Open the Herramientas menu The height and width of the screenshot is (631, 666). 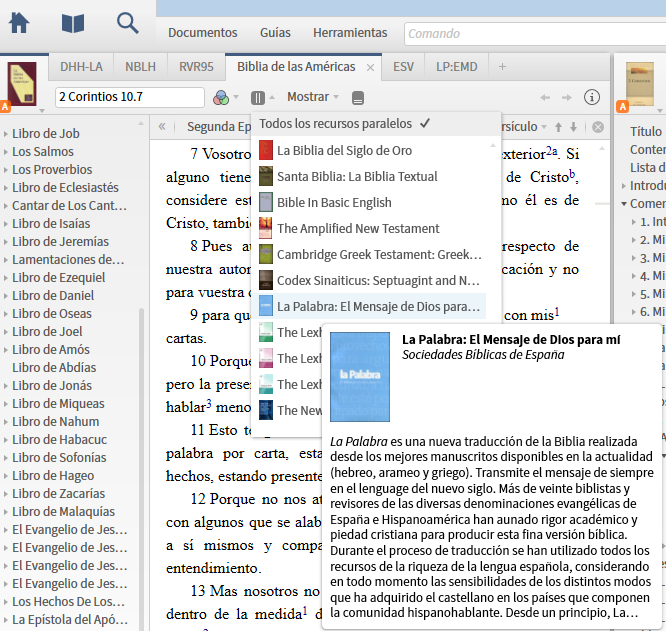[350, 33]
